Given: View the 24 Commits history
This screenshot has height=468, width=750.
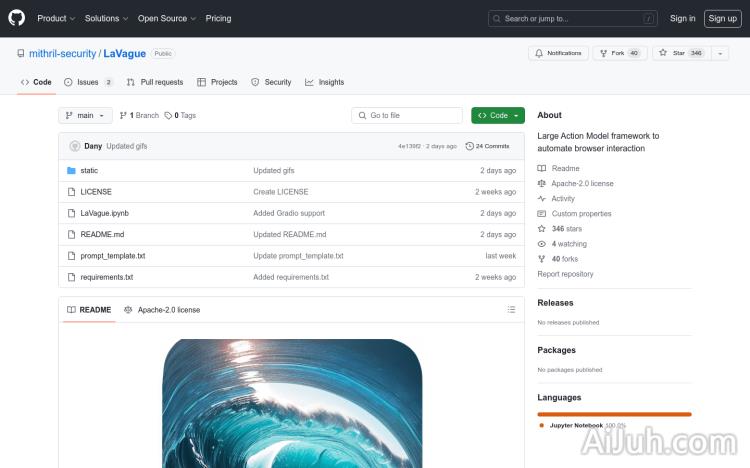Looking at the screenshot, I should 488,146.
